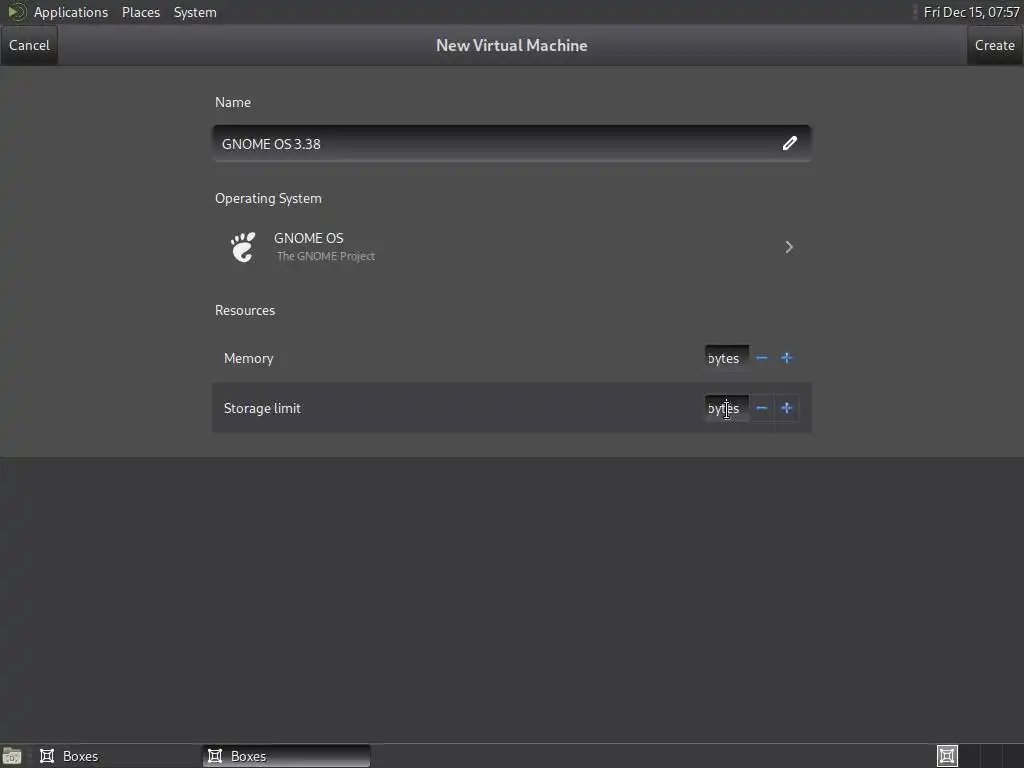Click the Applications menu logo icon

(16, 12)
